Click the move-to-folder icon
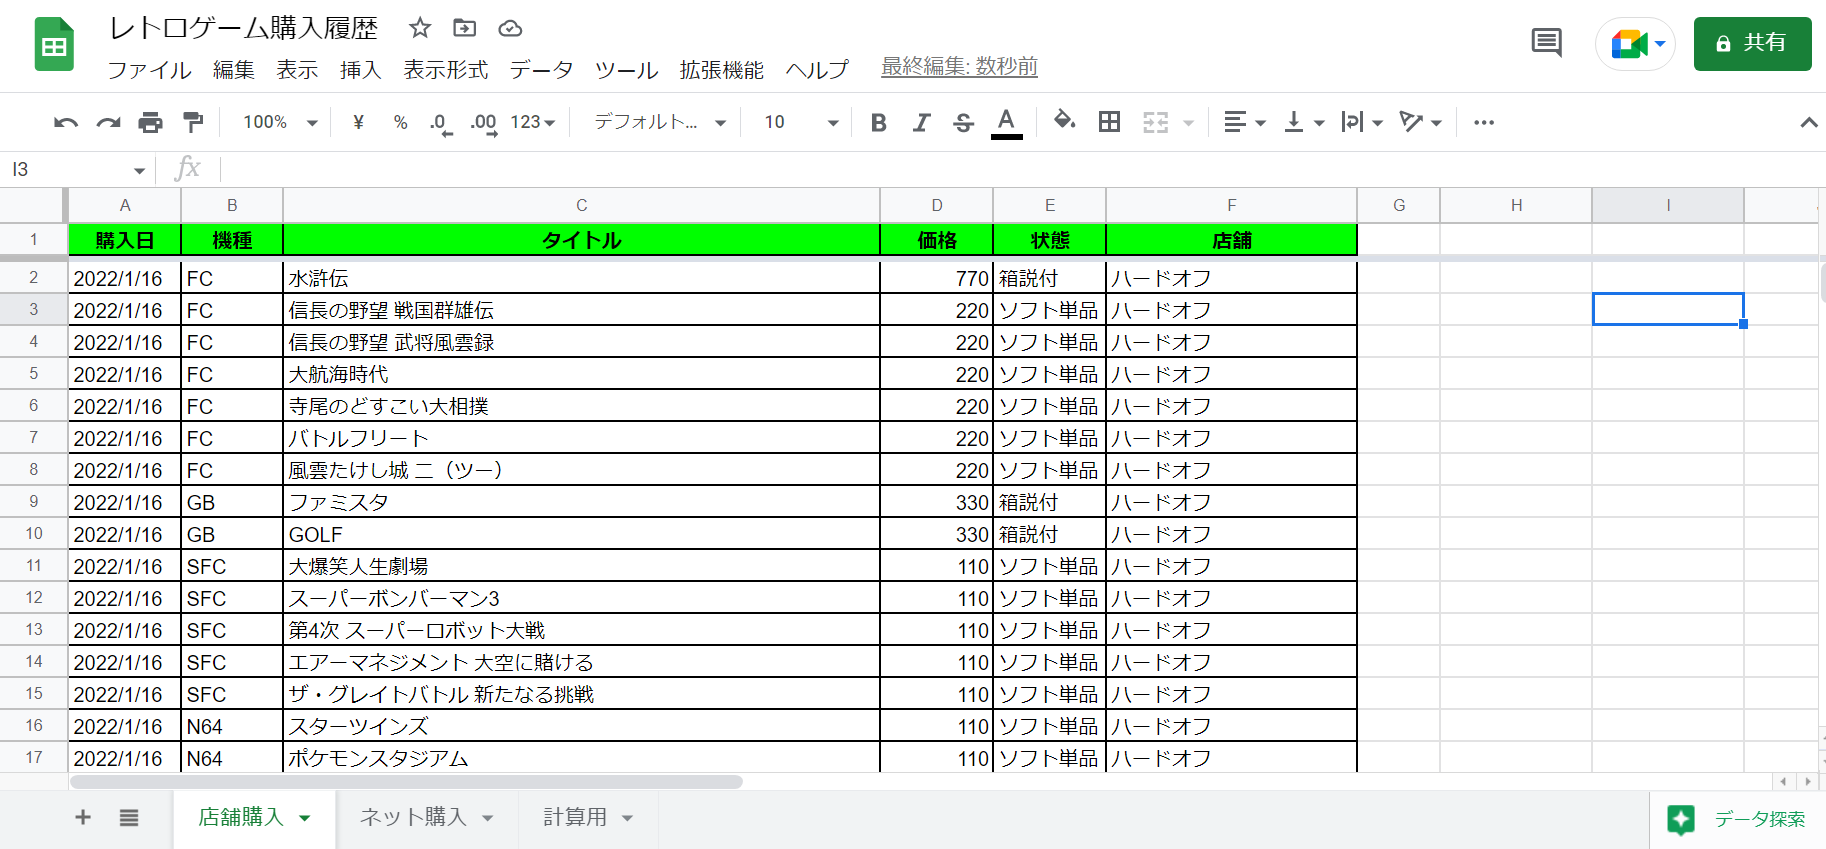The image size is (1826, 849). coord(465,28)
